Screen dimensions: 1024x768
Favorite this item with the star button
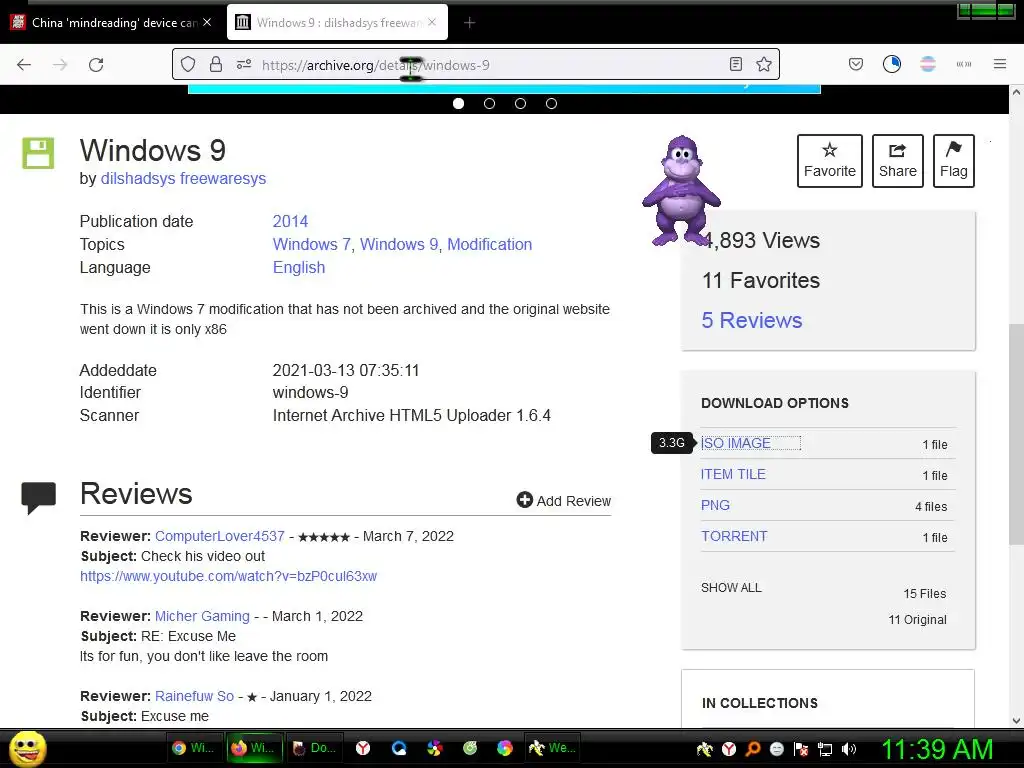tap(829, 161)
